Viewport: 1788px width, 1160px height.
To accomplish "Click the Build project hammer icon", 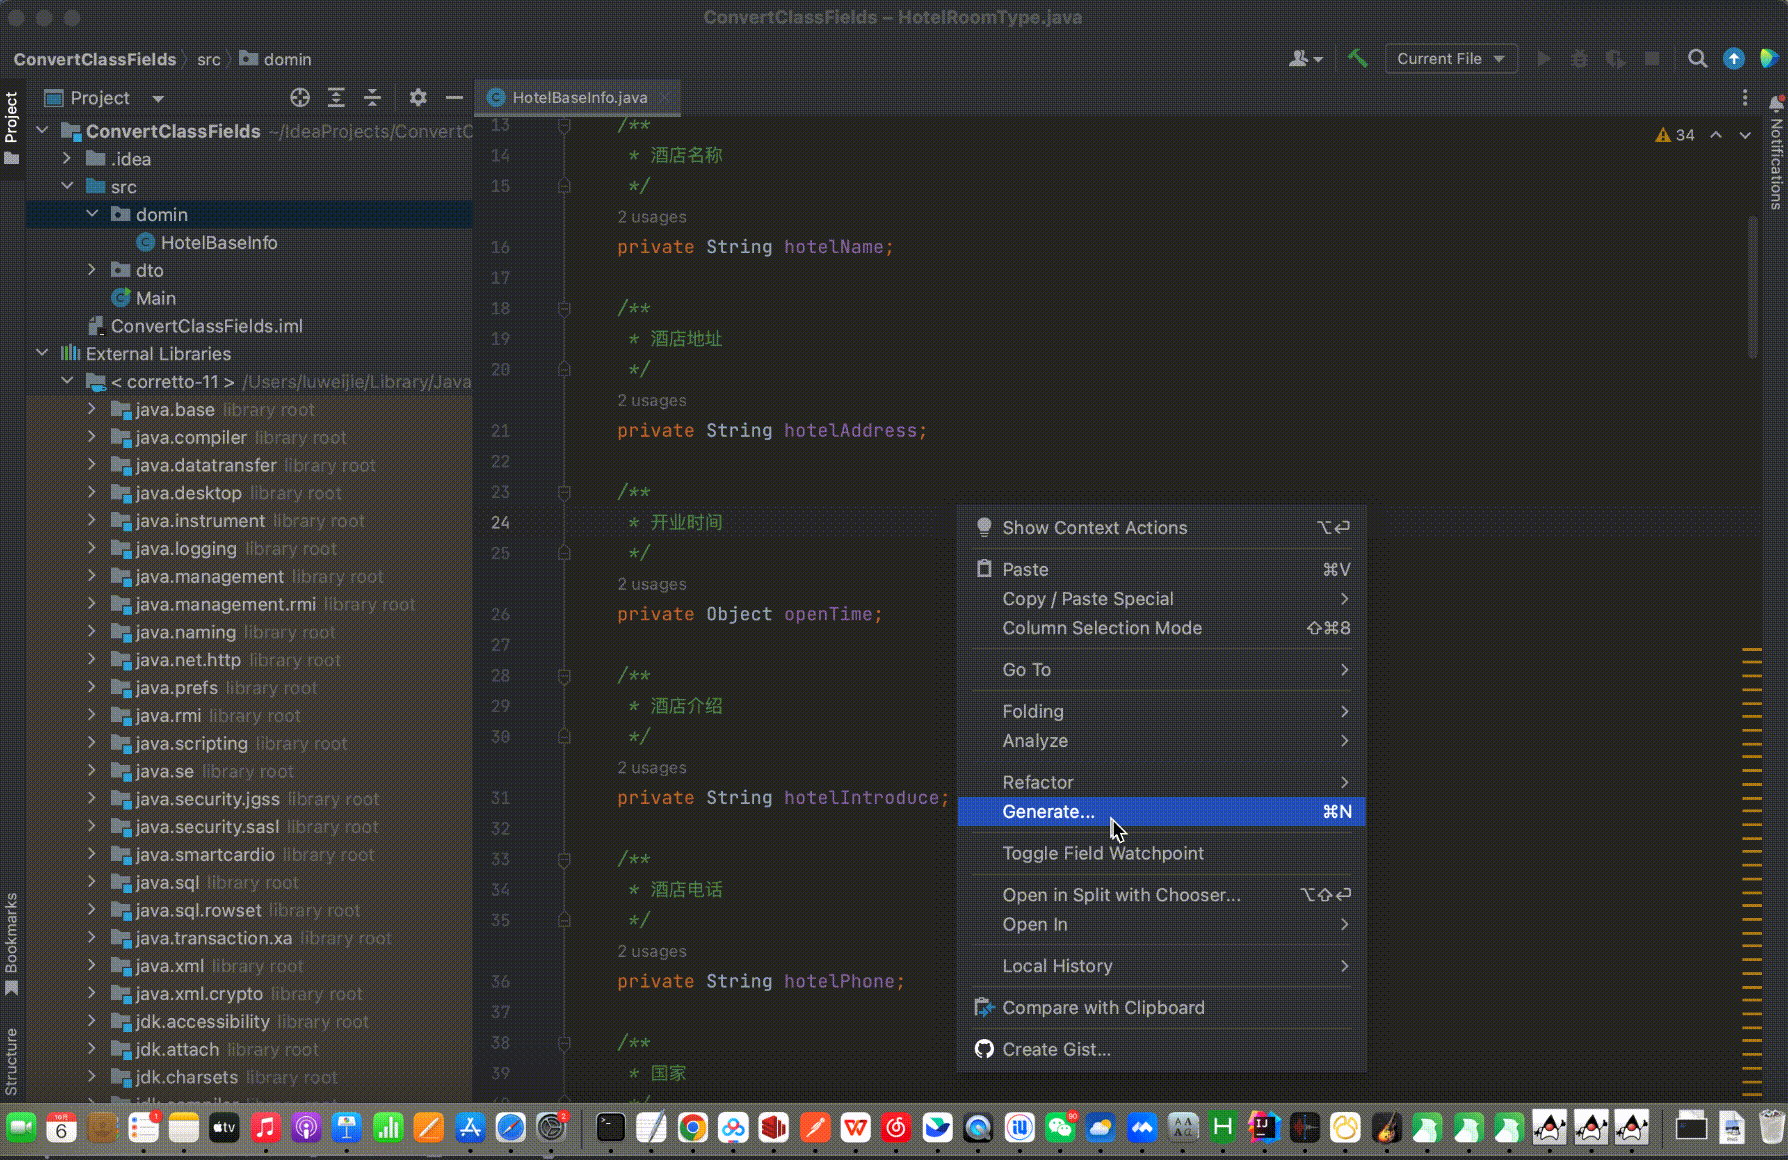I will tap(1357, 59).
